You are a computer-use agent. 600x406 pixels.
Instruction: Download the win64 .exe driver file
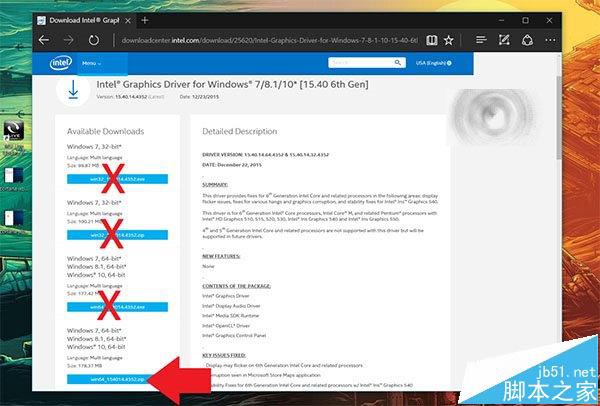117,307
